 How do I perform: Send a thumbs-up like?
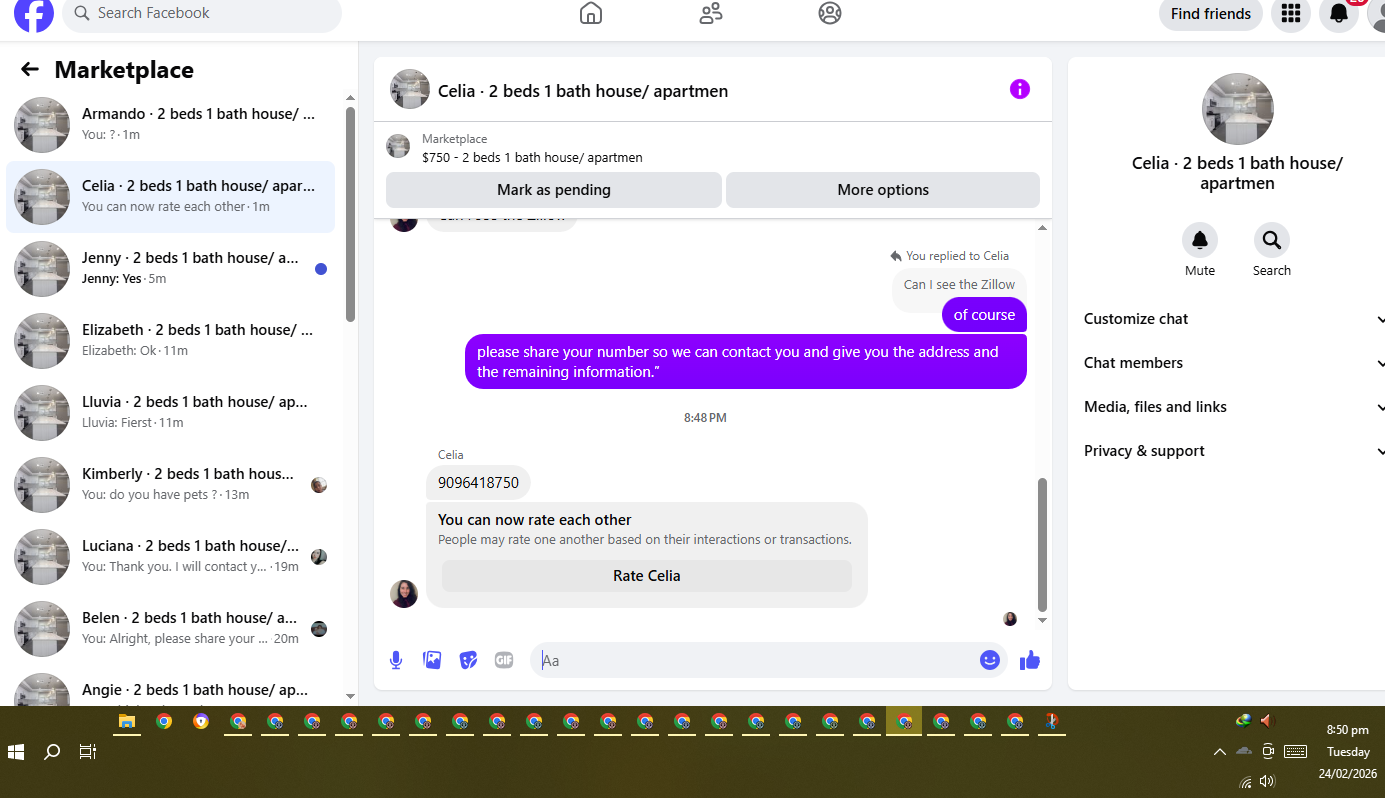pos(1030,660)
